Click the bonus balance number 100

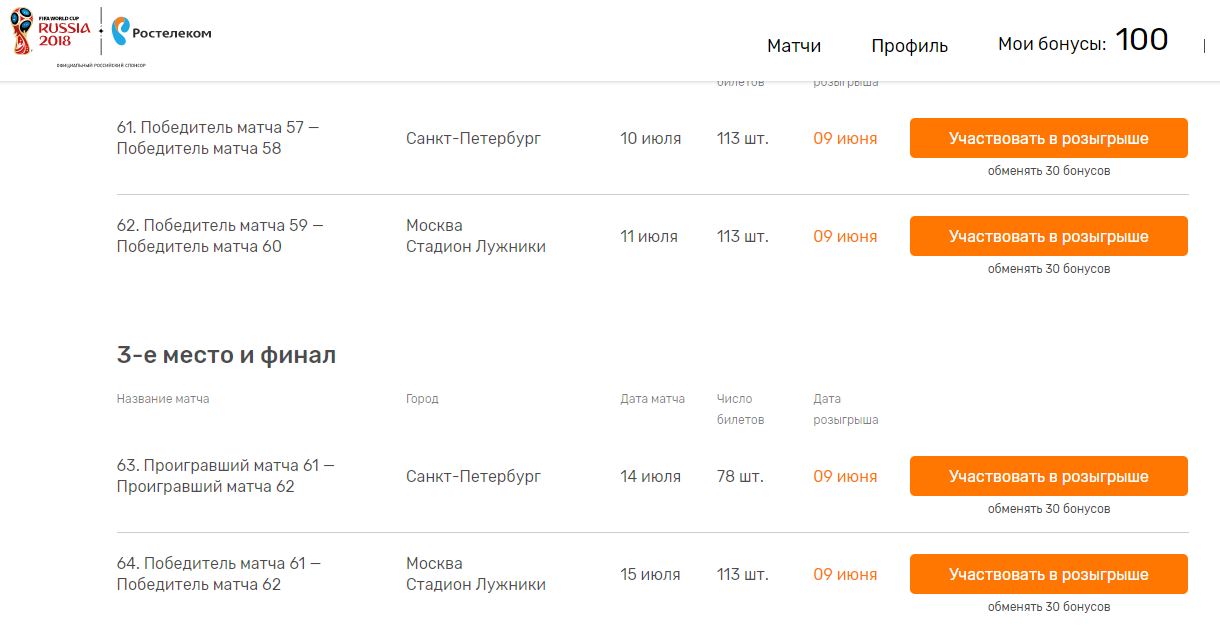coord(1141,40)
